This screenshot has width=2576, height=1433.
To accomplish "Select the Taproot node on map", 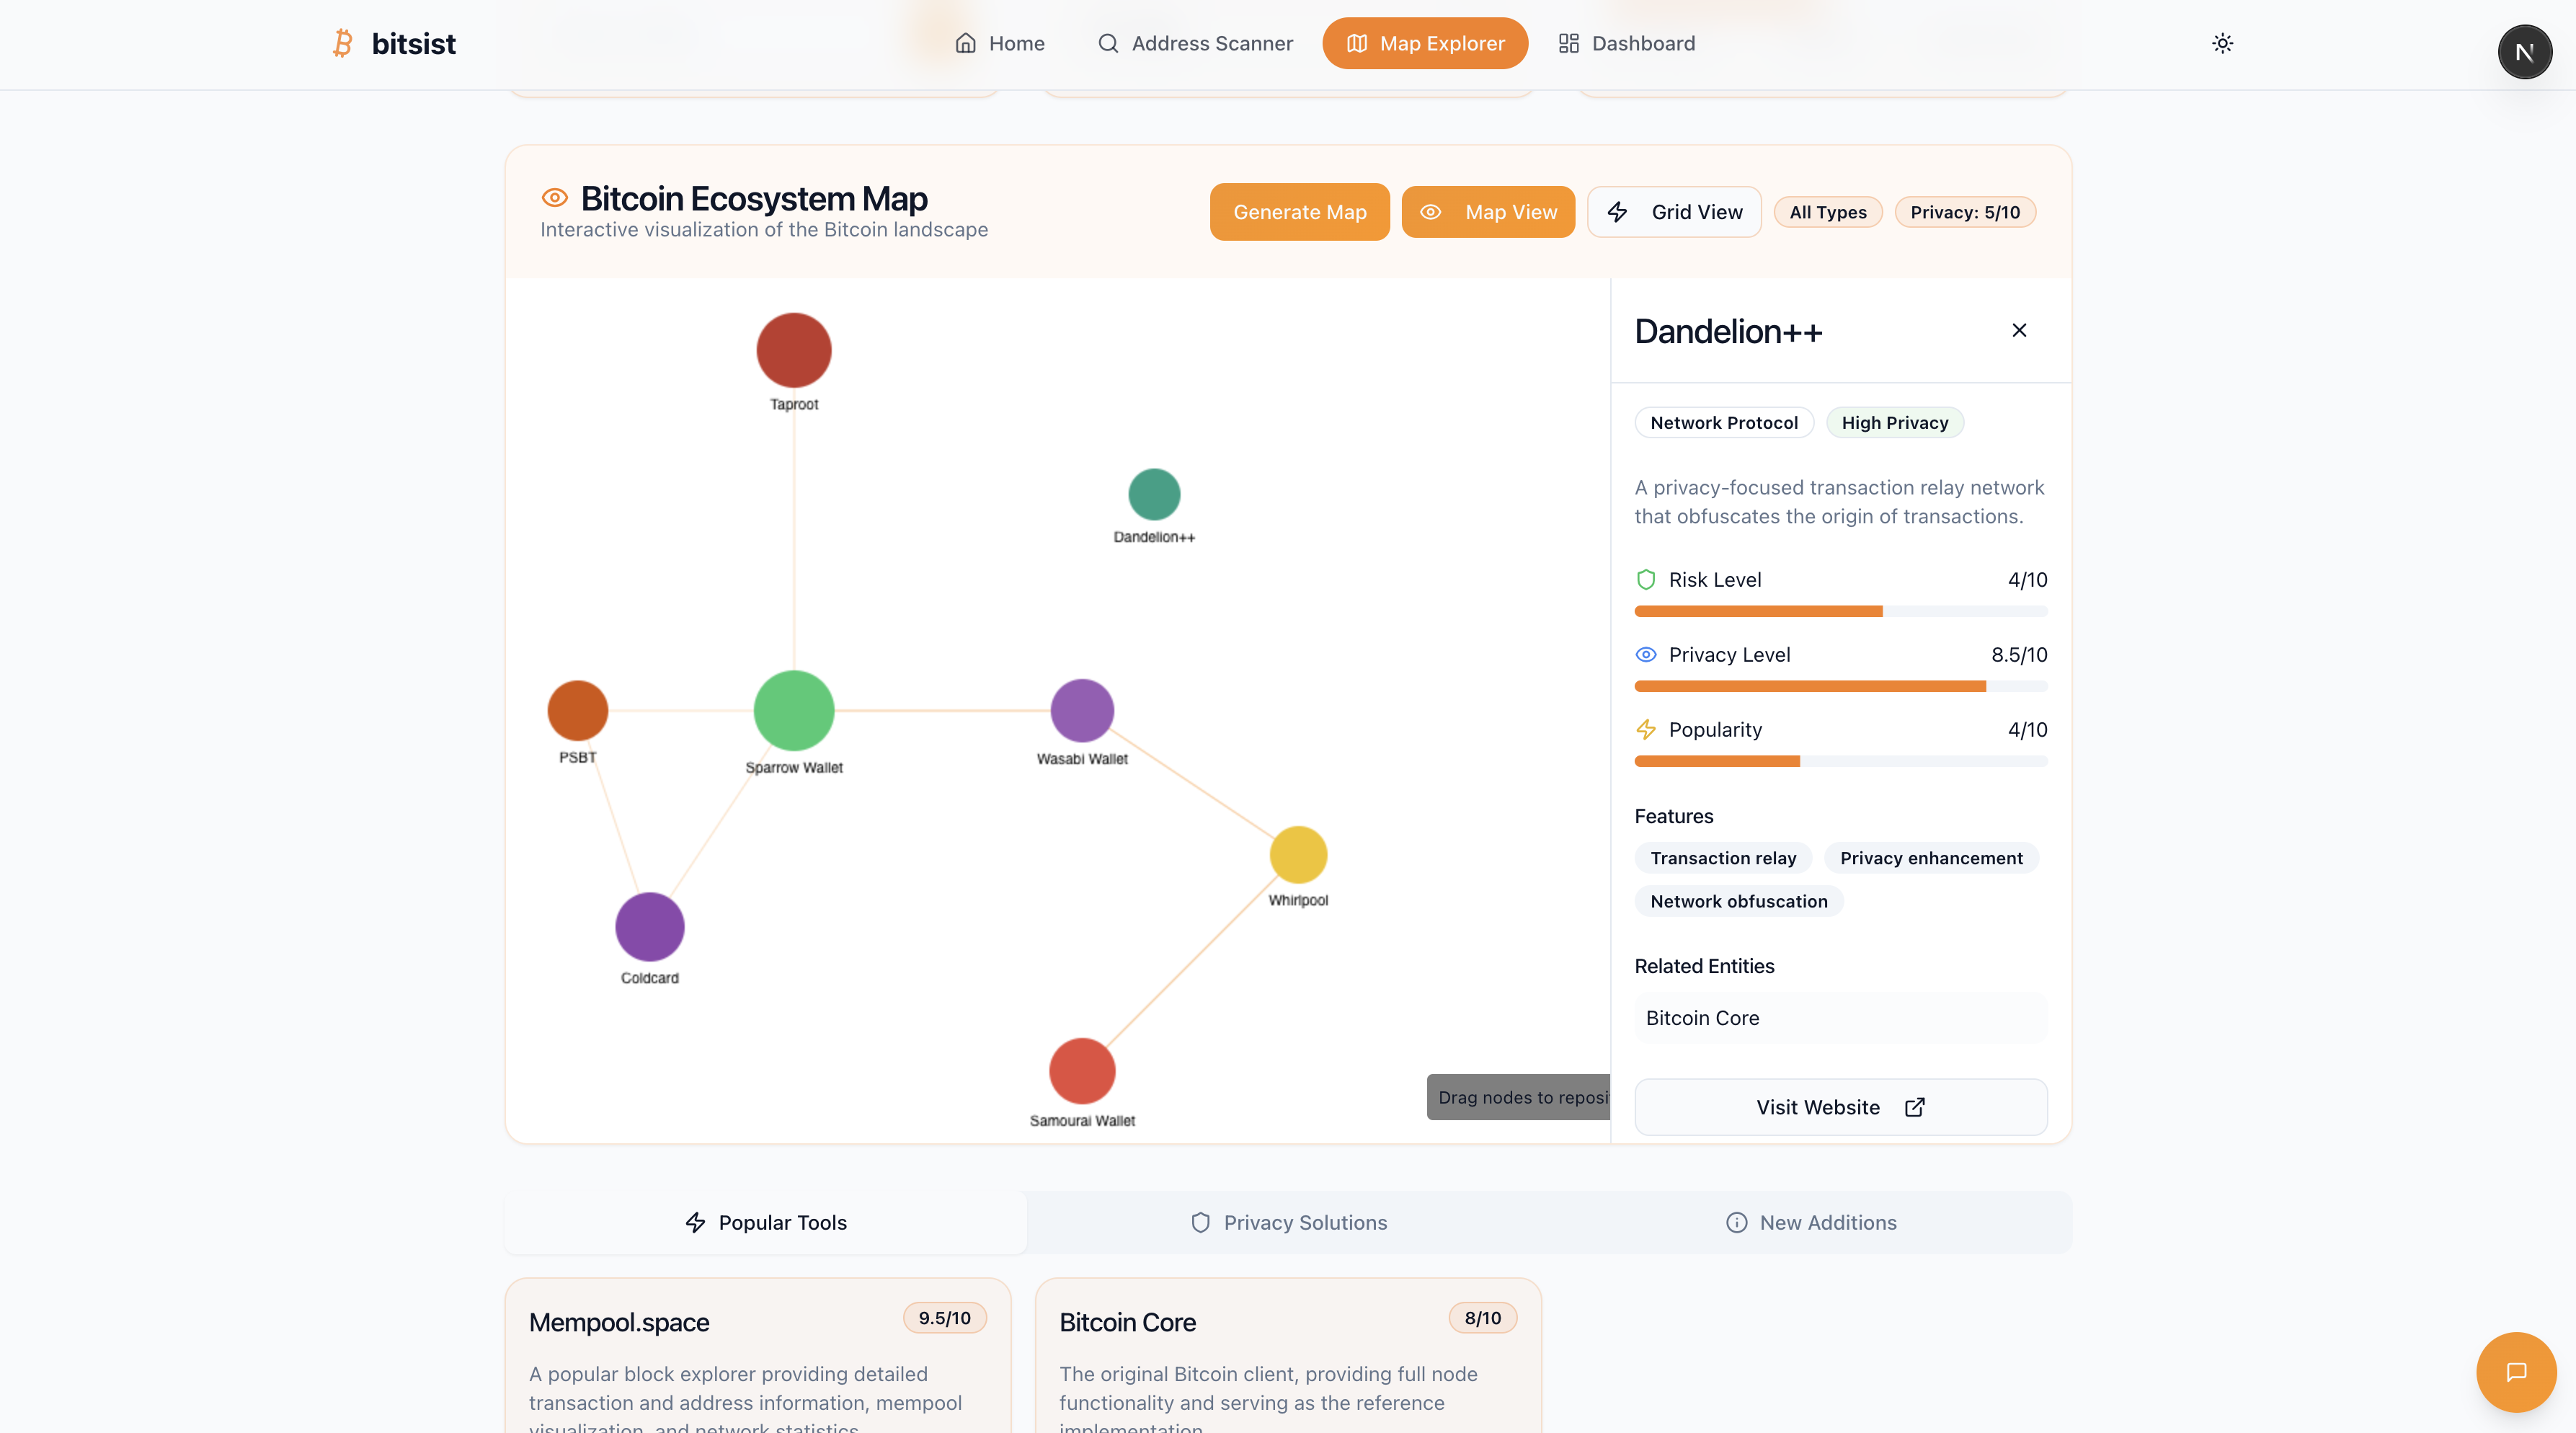I will [x=794, y=350].
